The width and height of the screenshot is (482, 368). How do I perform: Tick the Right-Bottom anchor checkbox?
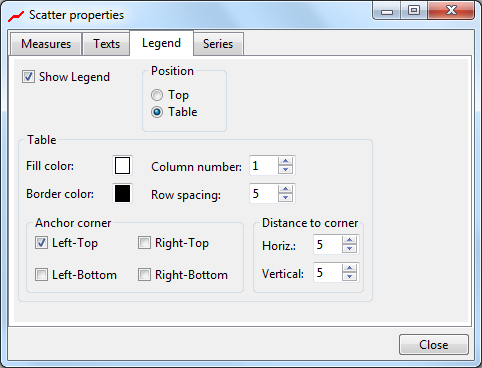click(x=144, y=275)
